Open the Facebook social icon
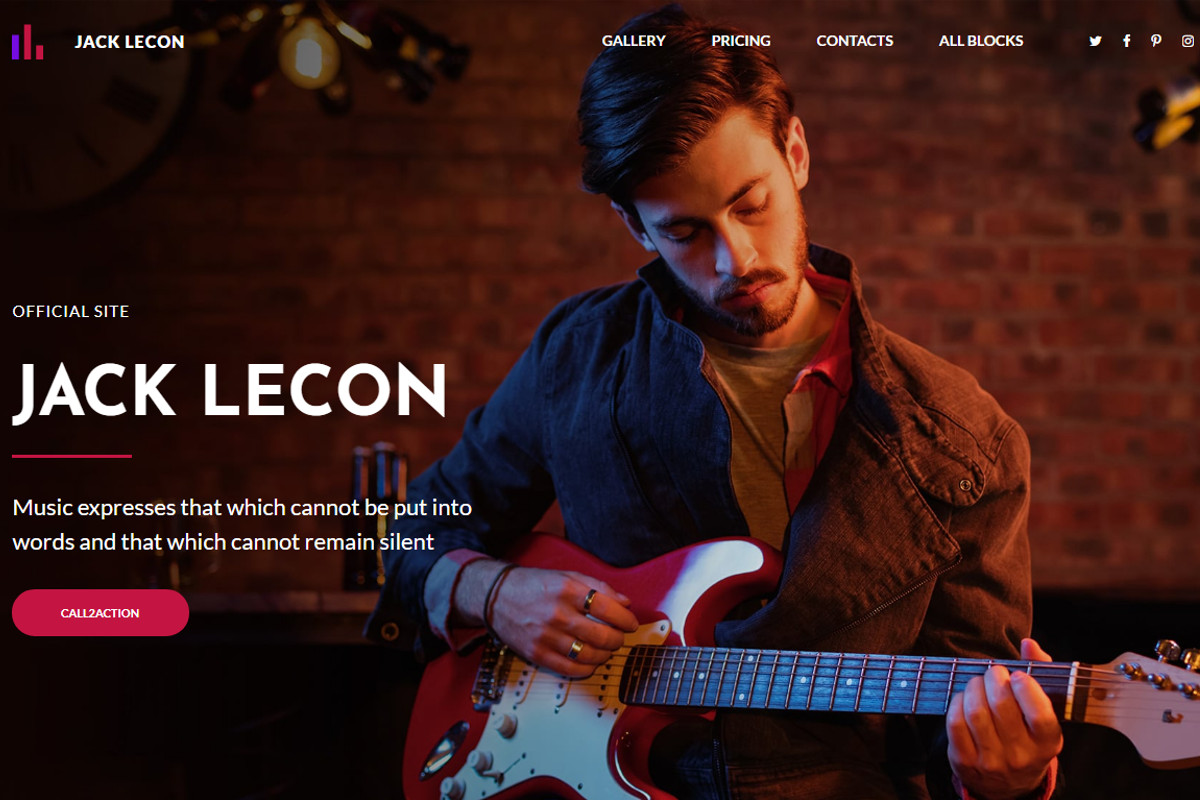This screenshot has height=800, width=1200. [x=1126, y=41]
